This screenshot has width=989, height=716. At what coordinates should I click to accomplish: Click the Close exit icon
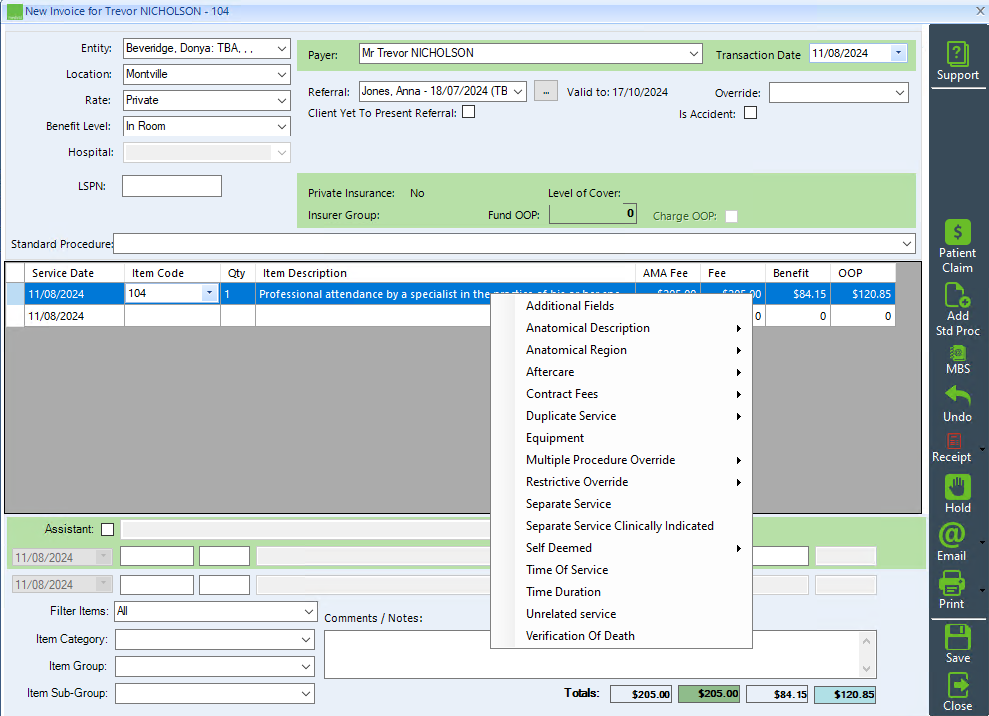957,685
